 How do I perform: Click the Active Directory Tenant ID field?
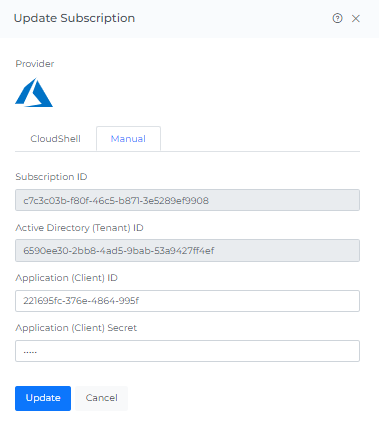coord(187,250)
